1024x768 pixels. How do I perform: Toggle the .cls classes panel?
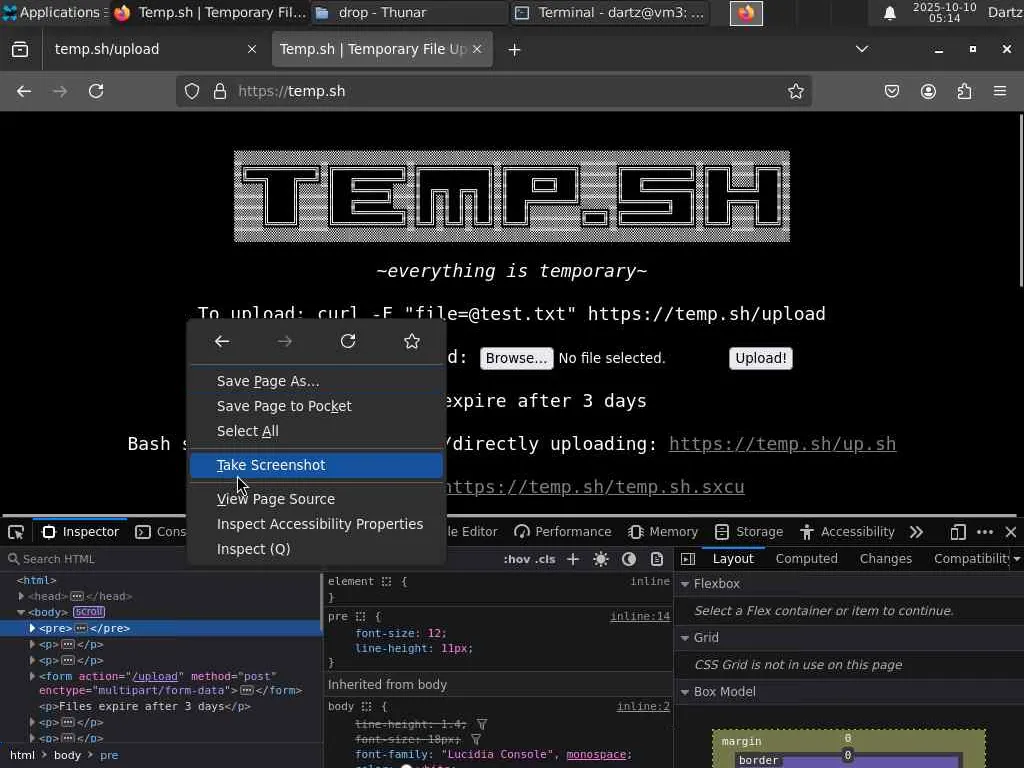point(545,559)
